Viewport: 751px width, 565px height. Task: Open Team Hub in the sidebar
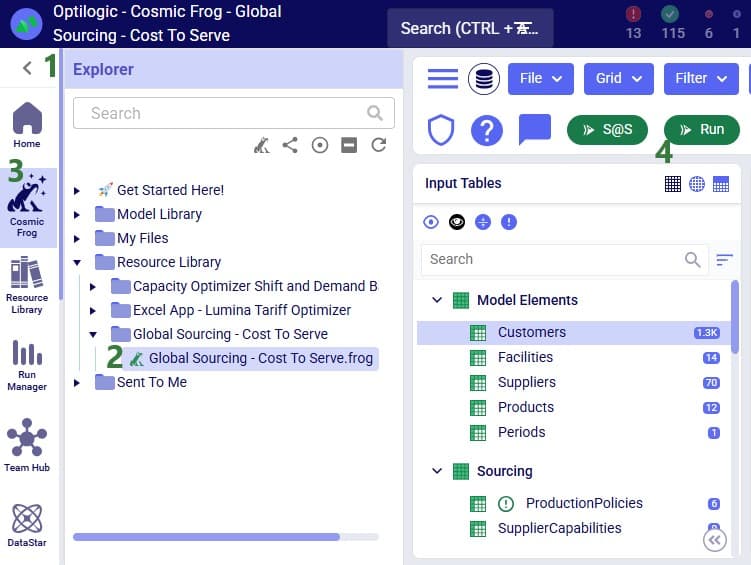27,445
